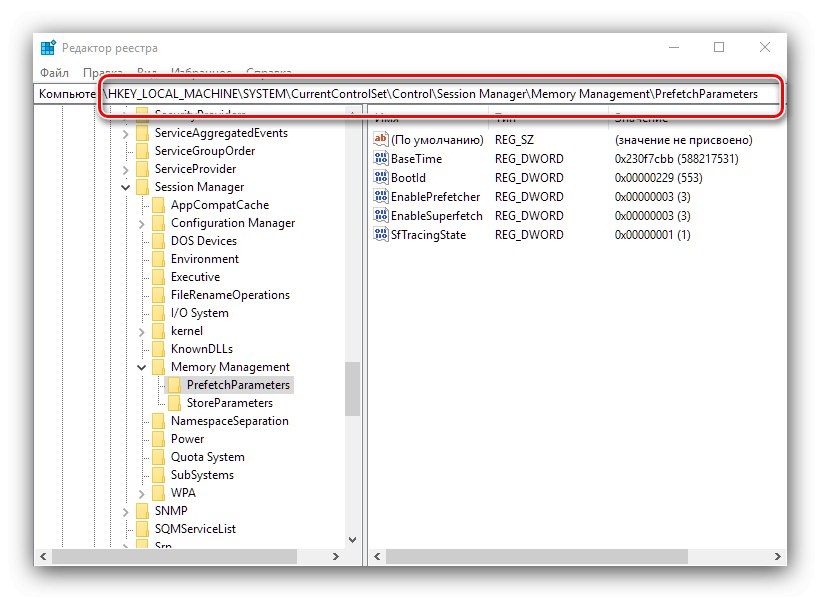The height and width of the screenshot is (599, 820).
Task: Click the kernel folder icon
Action: click(x=158, y=331)
